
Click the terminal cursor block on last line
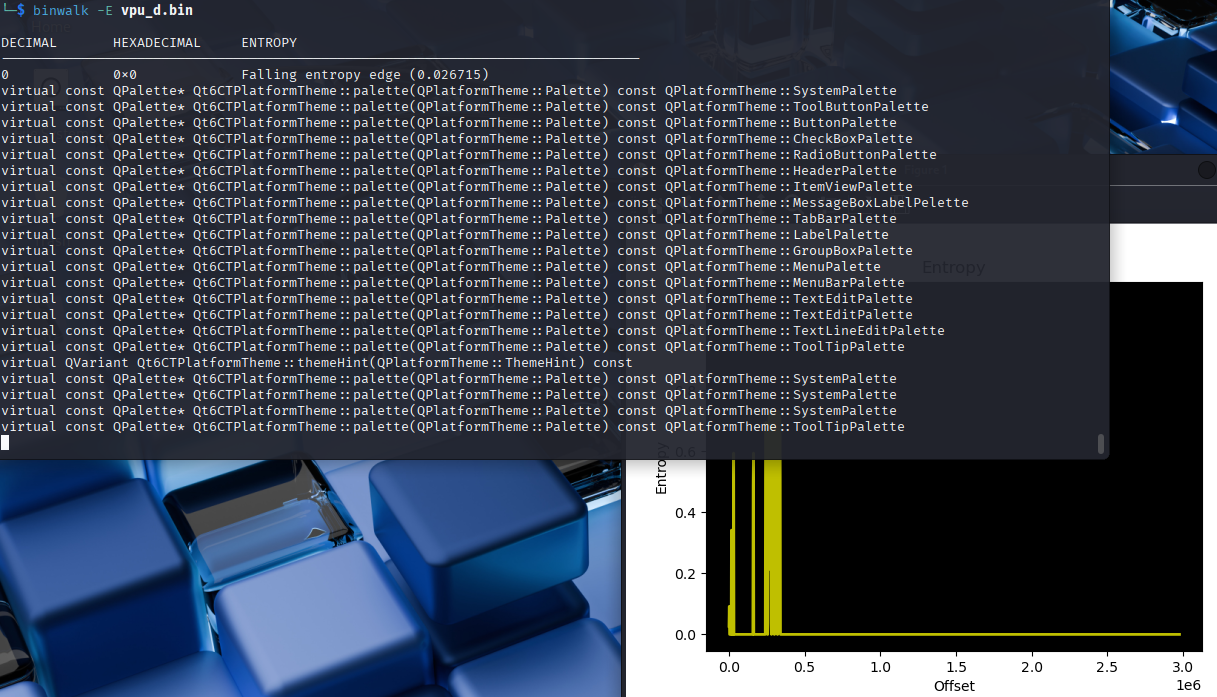click(5, 442)
